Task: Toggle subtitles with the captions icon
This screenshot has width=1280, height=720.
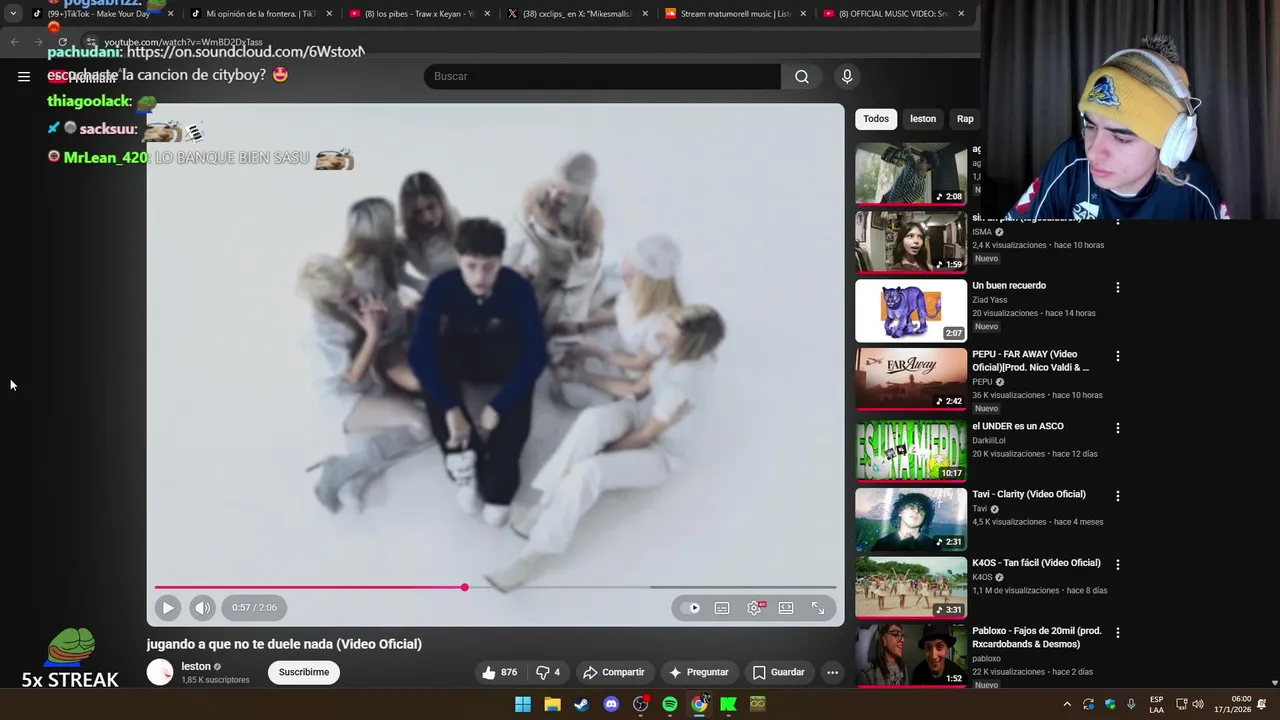Action: pyautogui.click(x=722, y=607)
